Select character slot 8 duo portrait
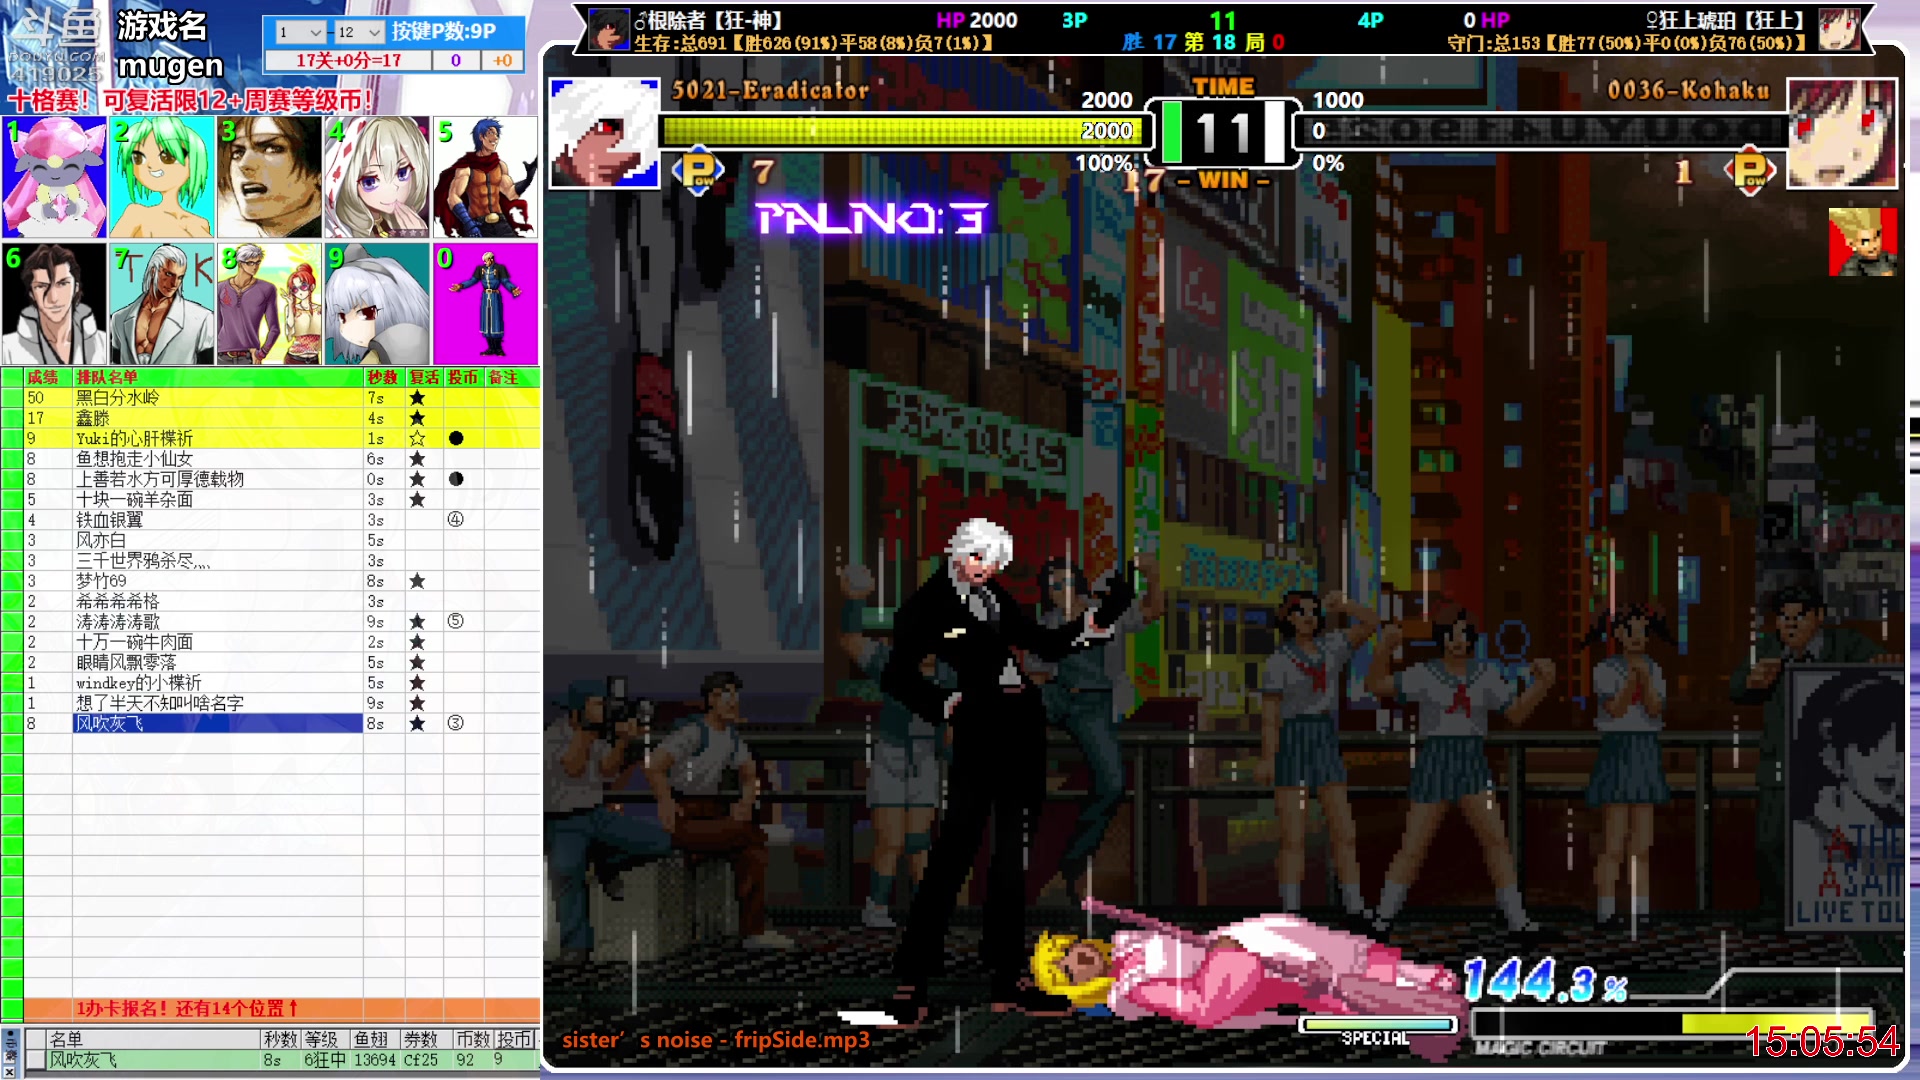 269,303
